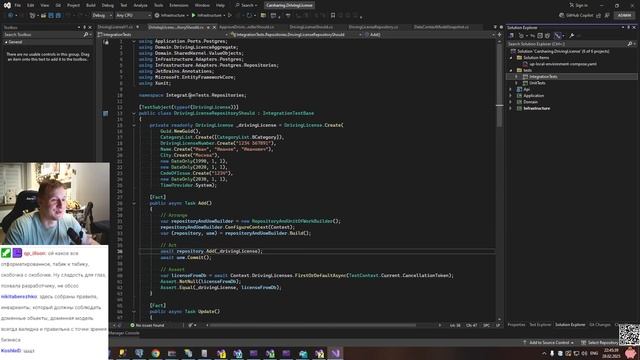Click the Visual Studio logo icon
The height and width of the screenshot is (360, 640).
point(7,5)
